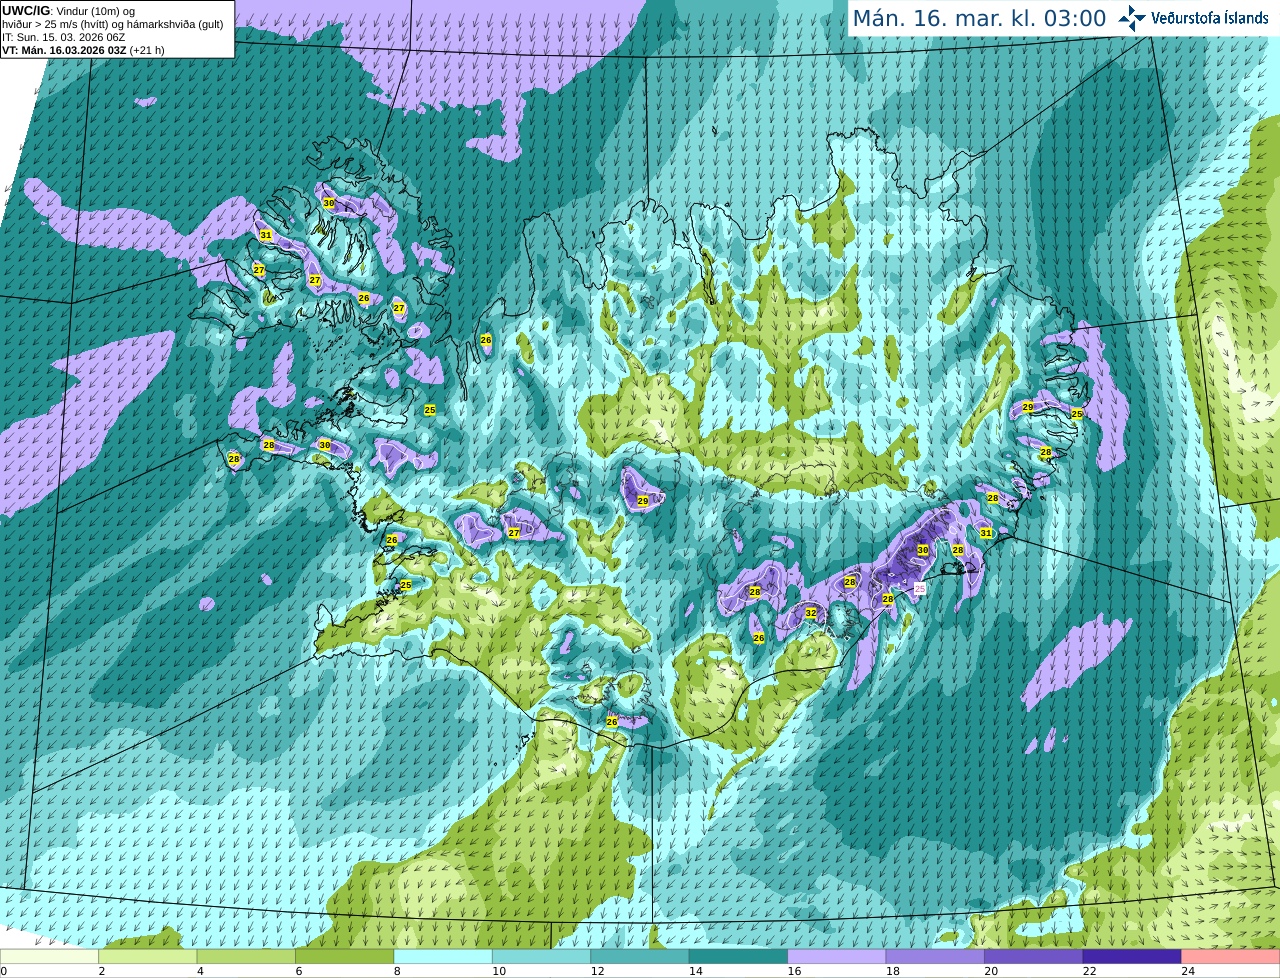Click the UWC/IG Vindur (10m) title line
Viewport: 1280px width, 978px height.
click(69, 10)
